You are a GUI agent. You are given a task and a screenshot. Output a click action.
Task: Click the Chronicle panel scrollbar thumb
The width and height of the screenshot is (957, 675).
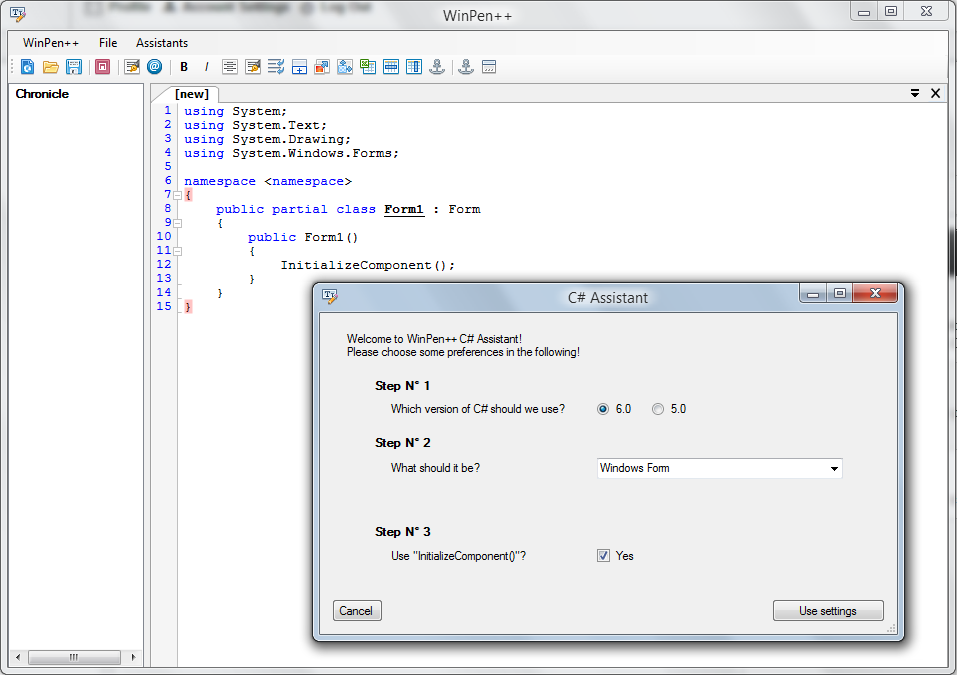74,657
